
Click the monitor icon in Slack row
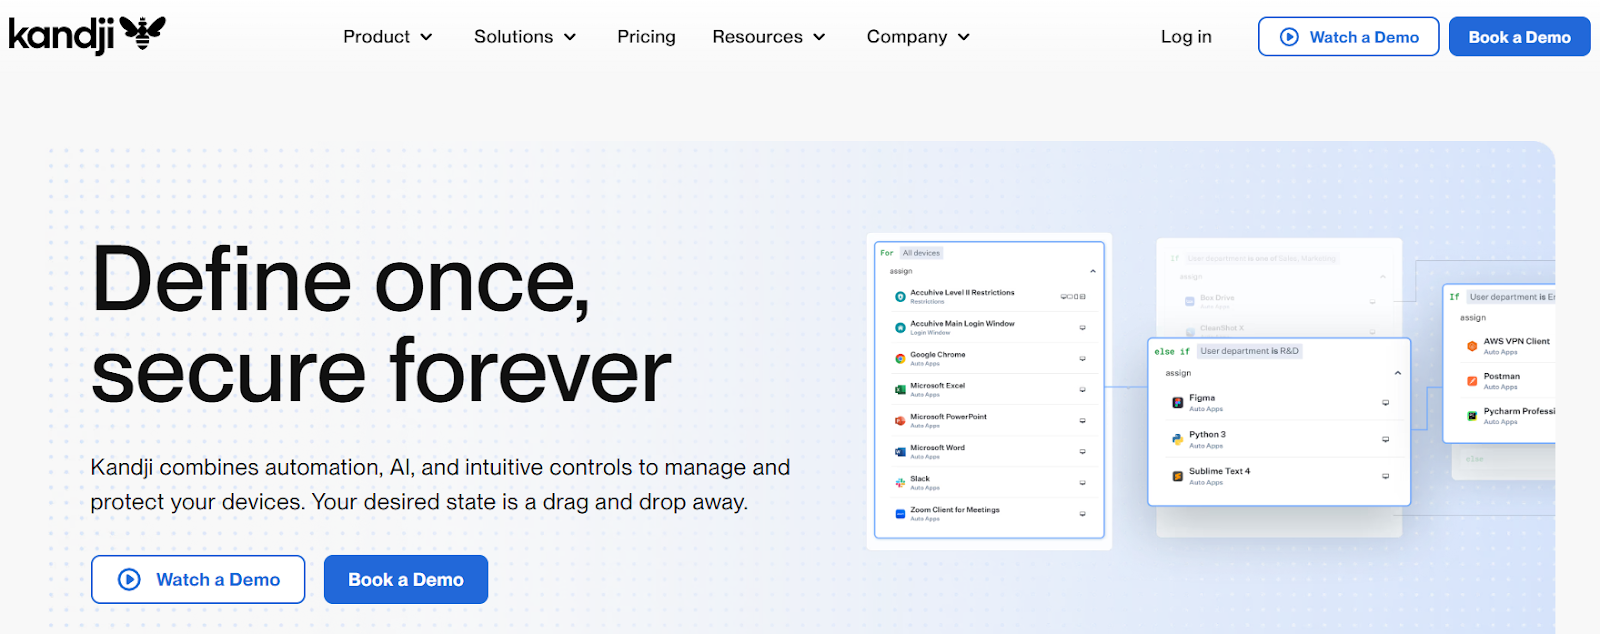1083,482
